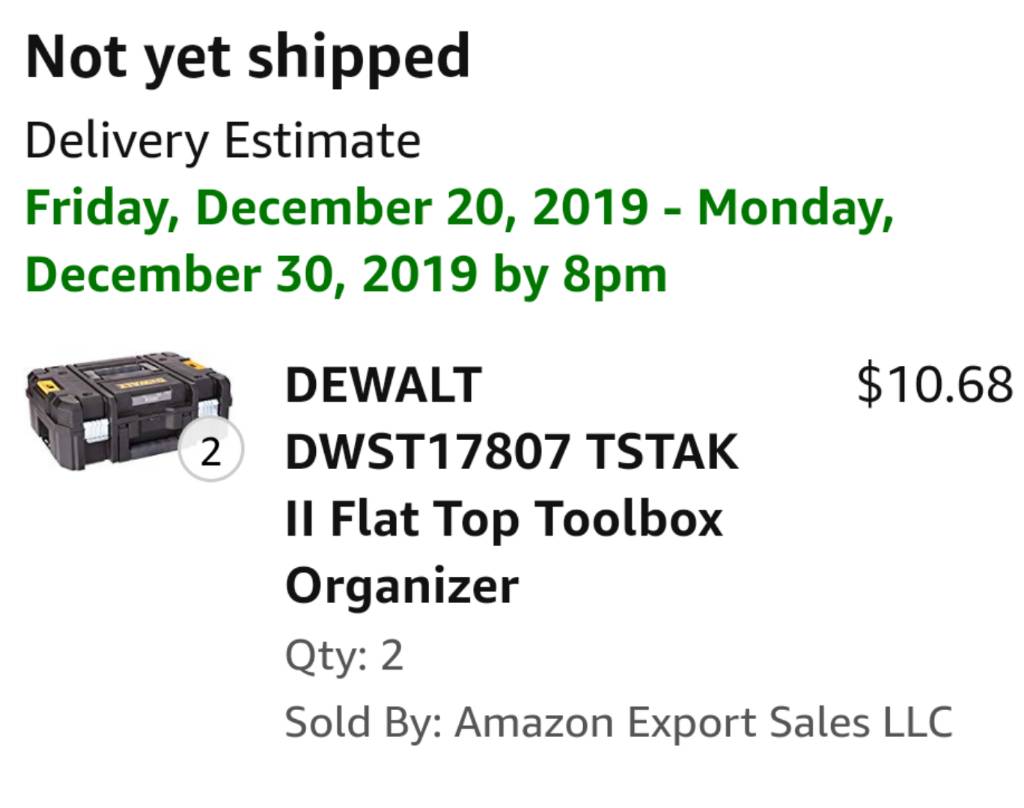The height and width of the screenshot is (808, 1024).
Task: Tap the "by 8pm" delivery time text
Action: (579, 274)
